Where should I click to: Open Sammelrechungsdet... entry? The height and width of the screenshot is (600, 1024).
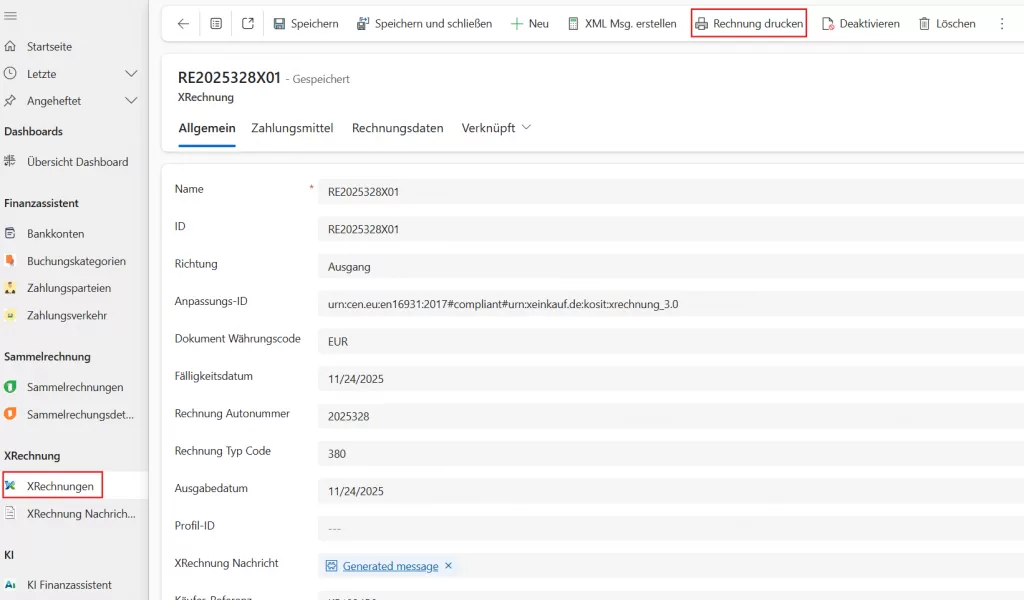tap(80, 415)
